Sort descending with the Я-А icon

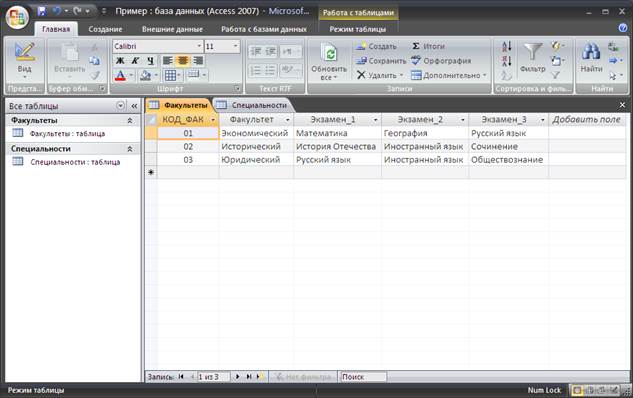point(506,61)
